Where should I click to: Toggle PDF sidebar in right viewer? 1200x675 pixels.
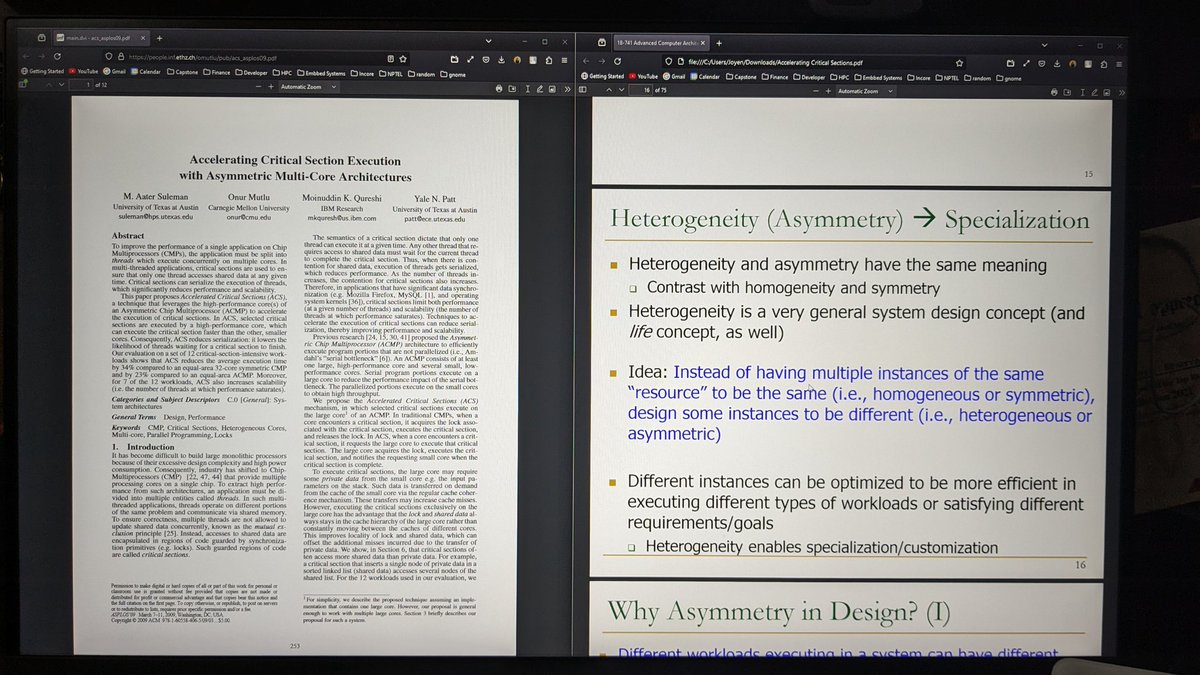583,91
